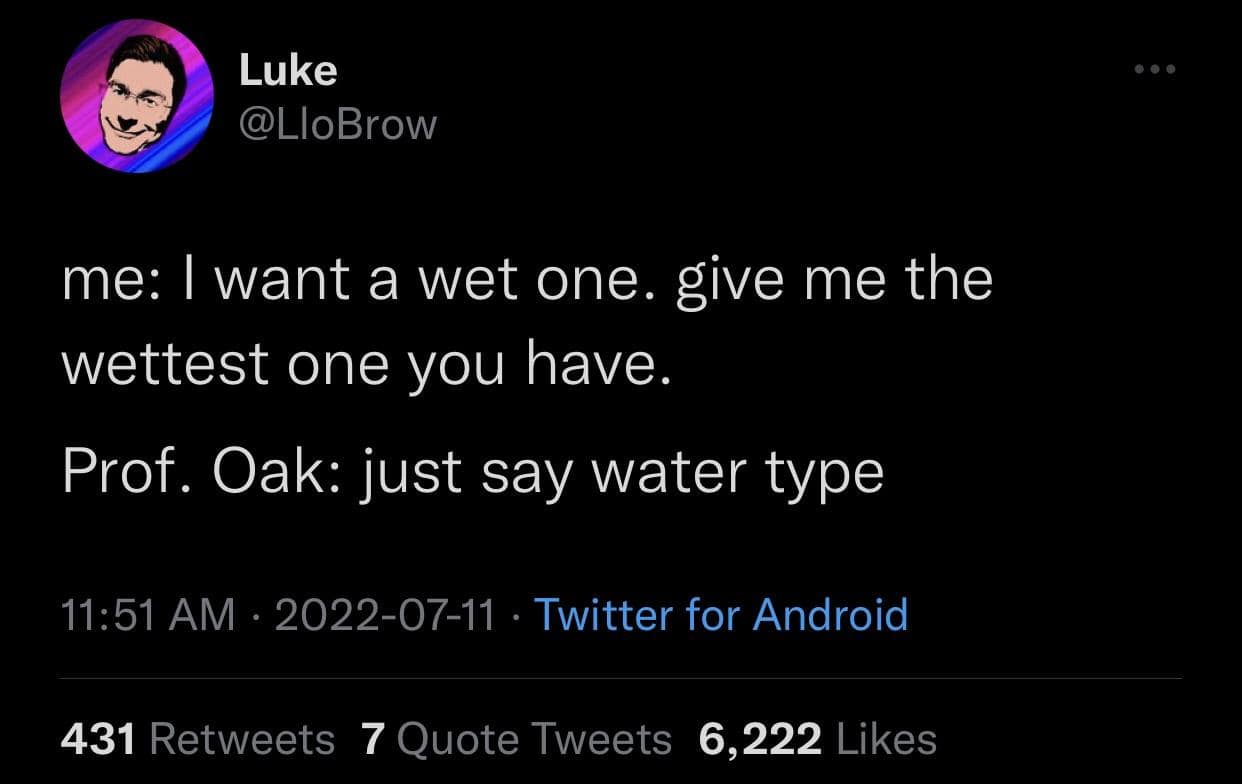Click the 2022-07-11 tweet date
This screenshot has height=784, width=1242.
click(384, 614)
